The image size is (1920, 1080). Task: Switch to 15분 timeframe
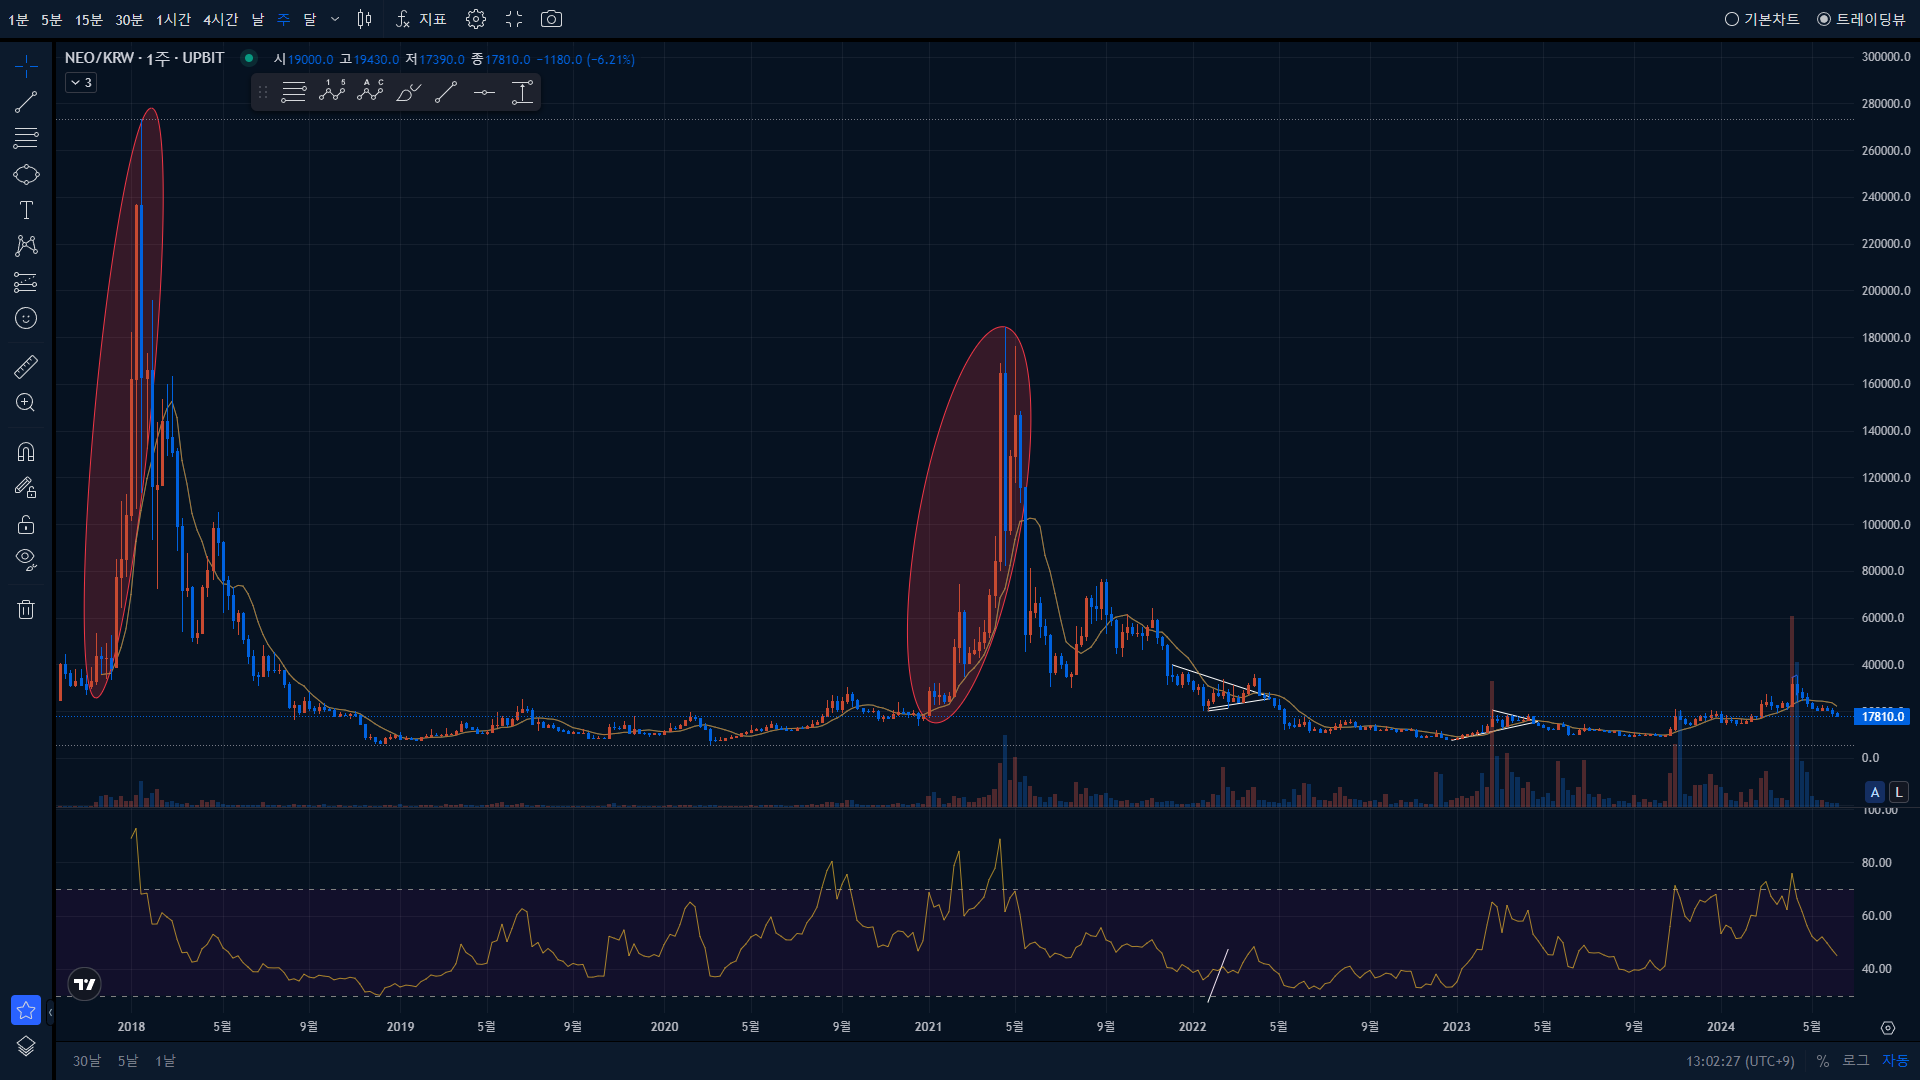pyautogui.click(x=89, y=20)
